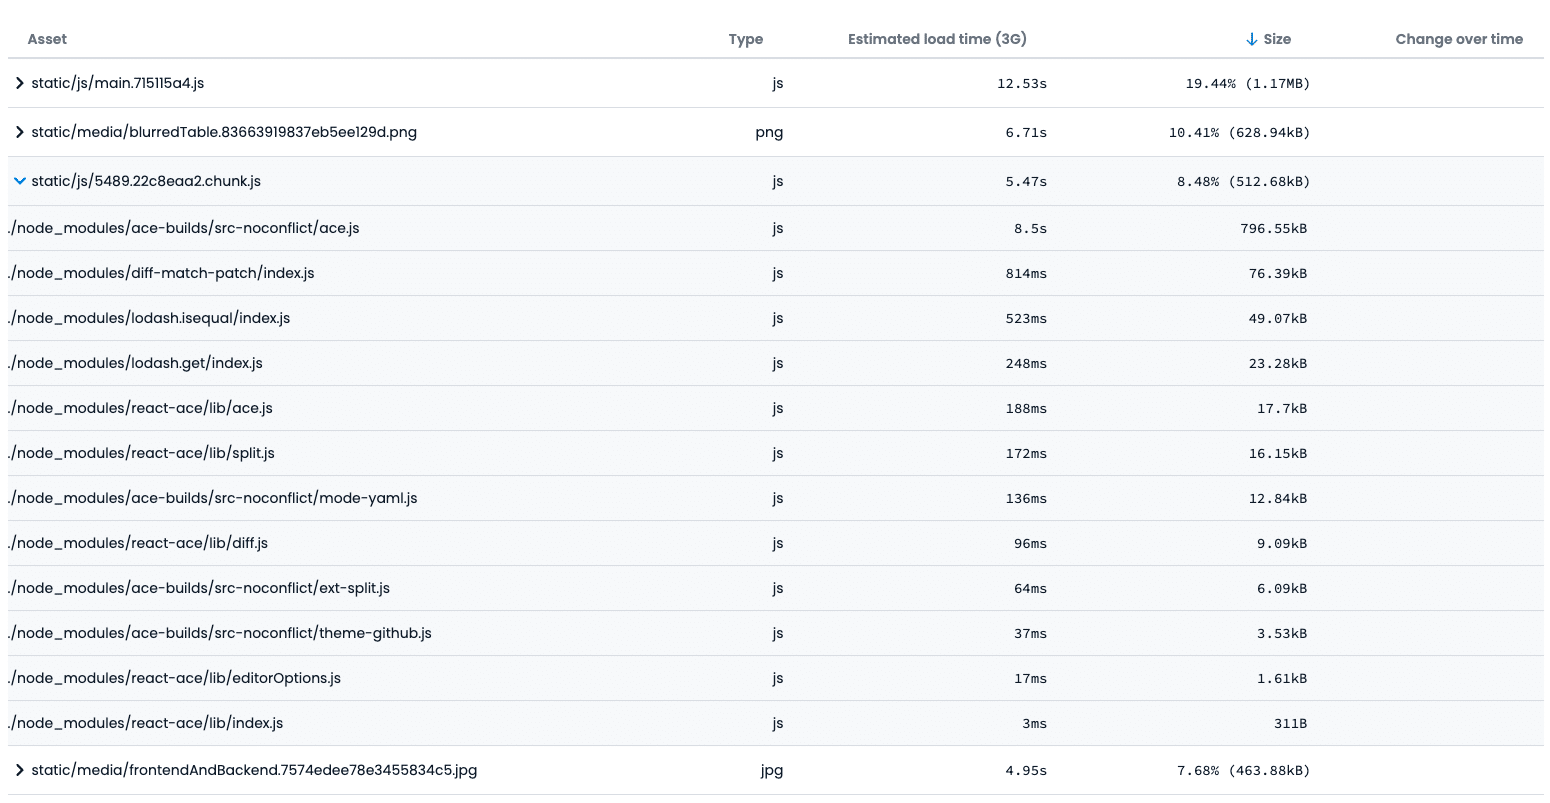Viewport: 1550px width, 803px height.
Task: Click the 6.09kB size value
Action: point(1281,588)
